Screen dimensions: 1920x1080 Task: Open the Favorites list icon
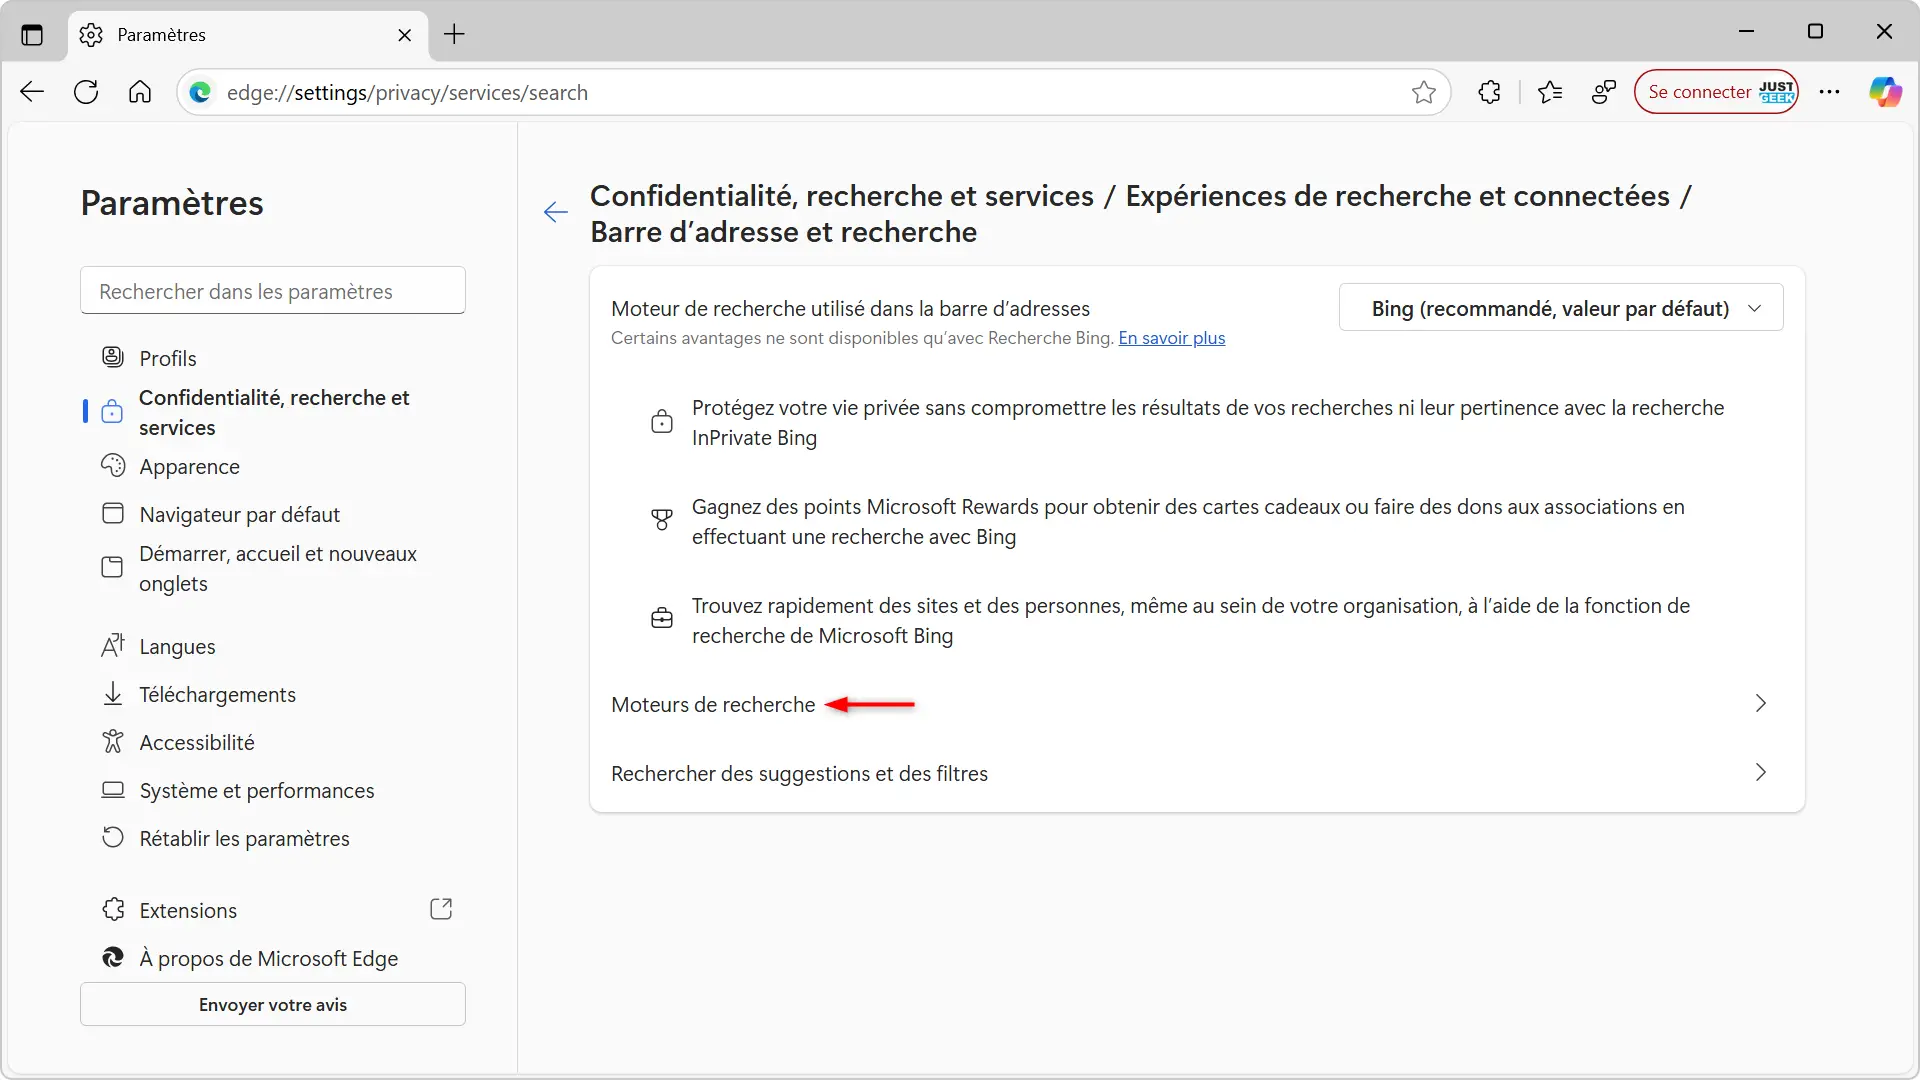(x=1550, y=92)
